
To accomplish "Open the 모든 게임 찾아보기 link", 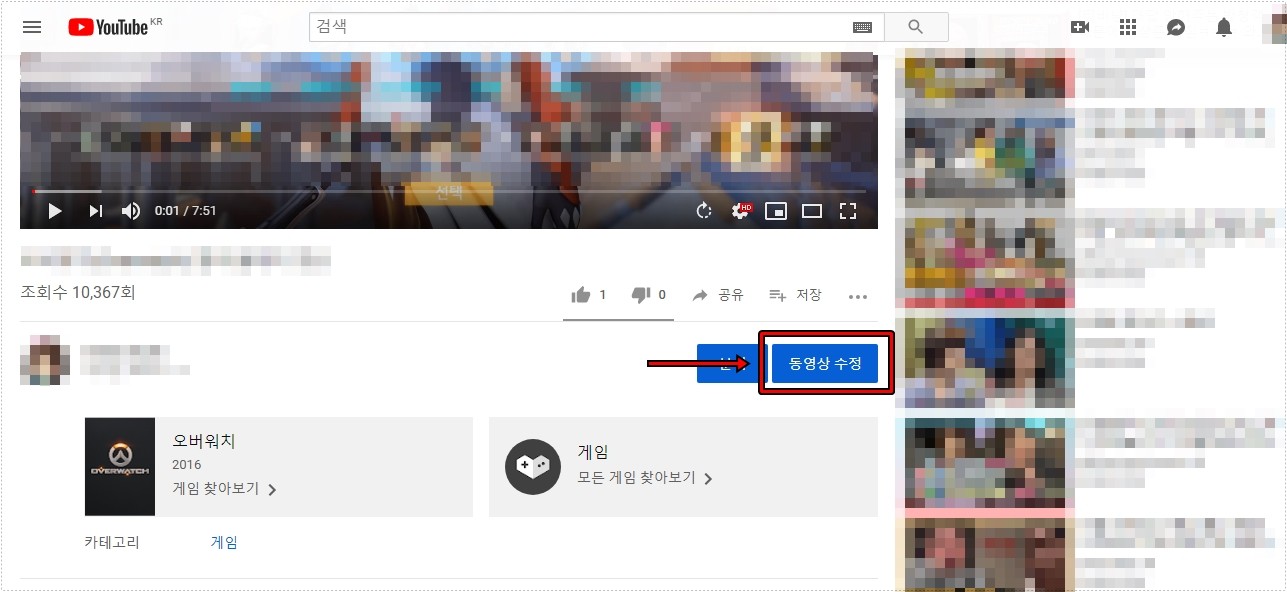I will 646,478.
